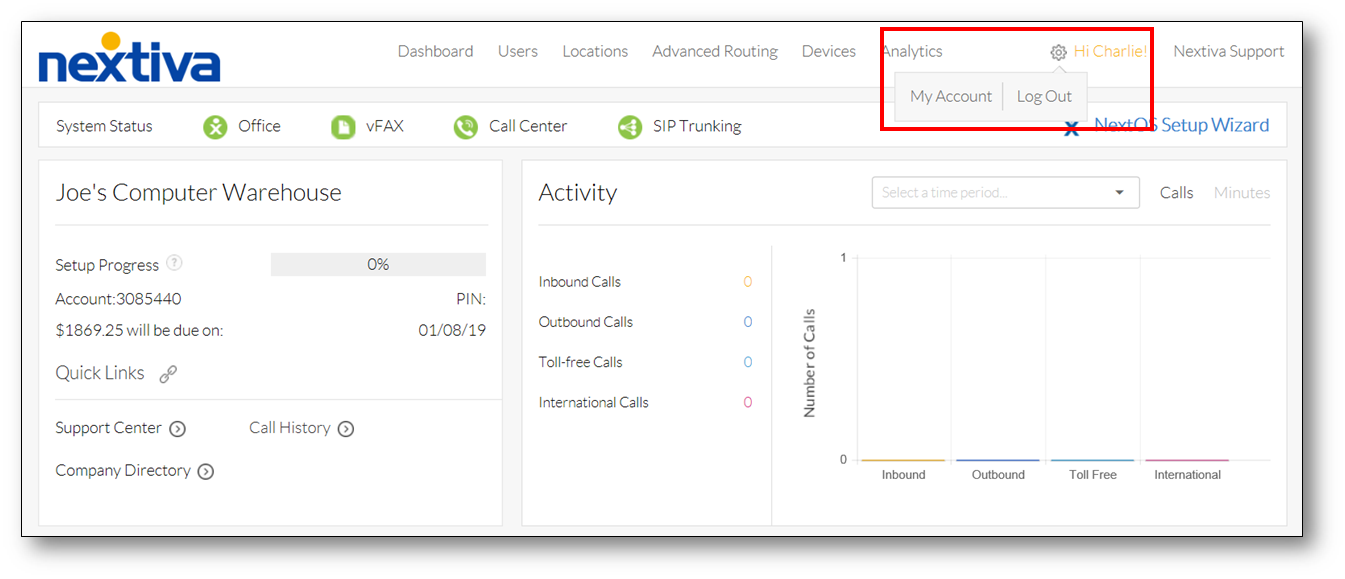Expand Support Center with its arrow
The height and width of the screenshot is (579, 1345).
click(x=178, y=428)
